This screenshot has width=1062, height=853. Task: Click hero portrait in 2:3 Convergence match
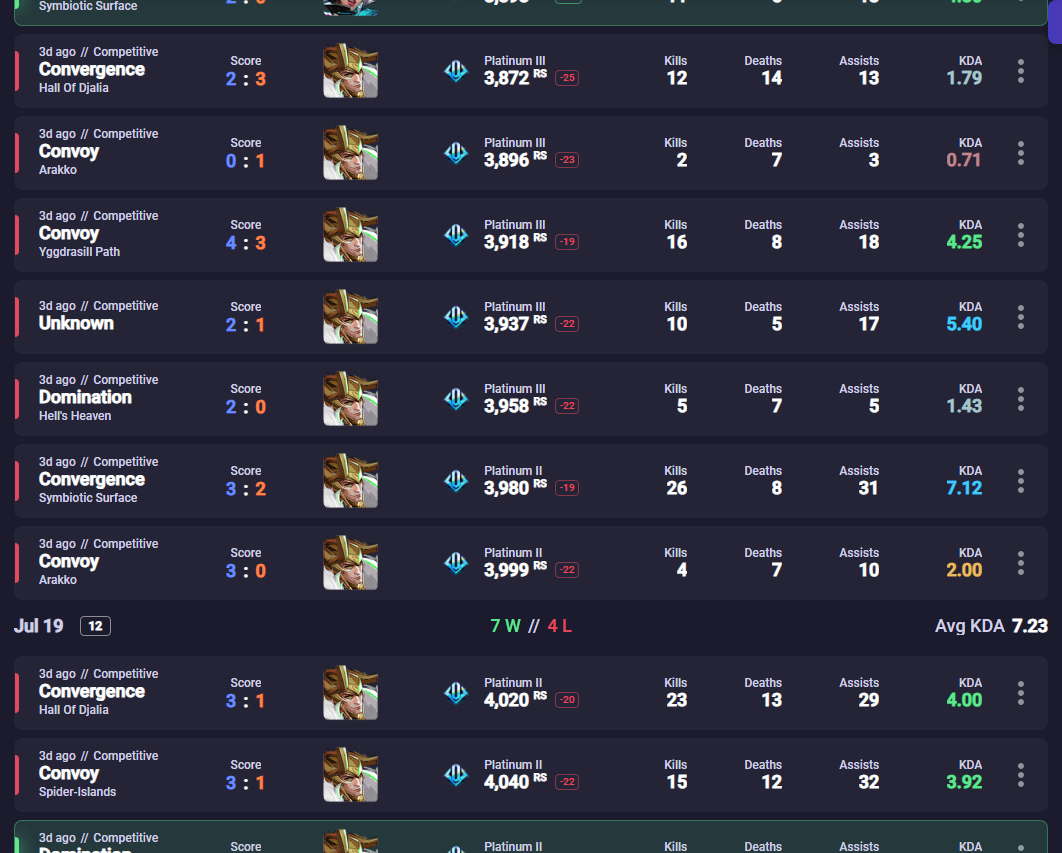point(350,71)
